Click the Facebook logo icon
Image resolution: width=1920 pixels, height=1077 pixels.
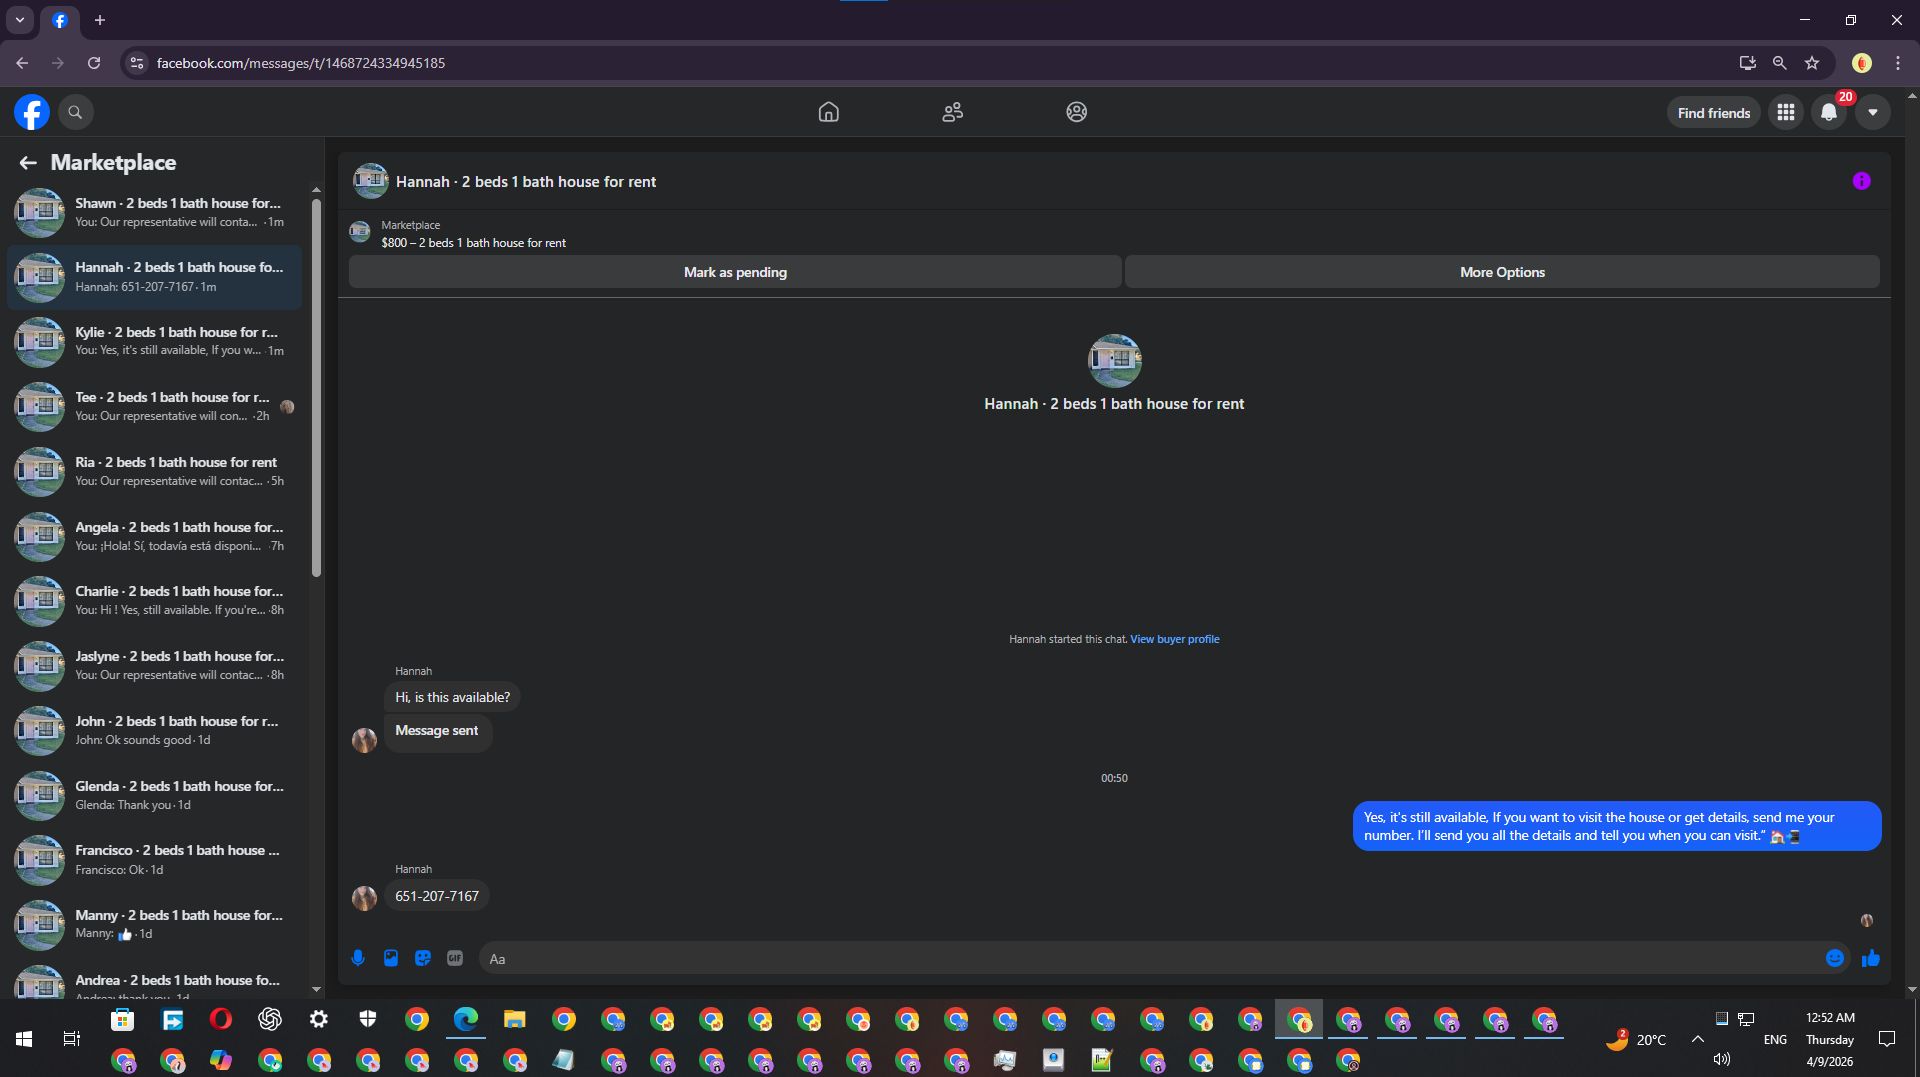pyautogui.click(x=32, y=112)
